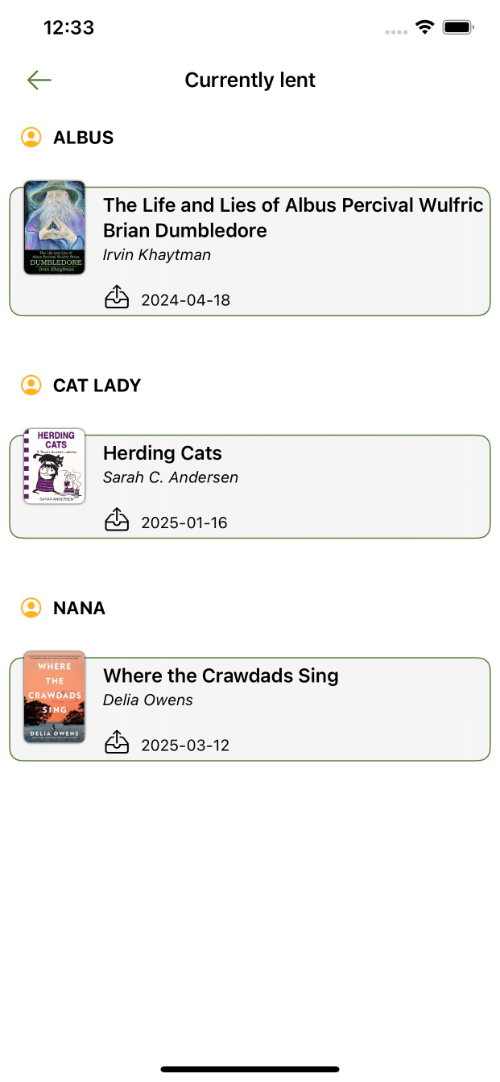Open the Herding Cats cover thumbnail
Viewport: 500px width, 1082px height.
point(54,466)
